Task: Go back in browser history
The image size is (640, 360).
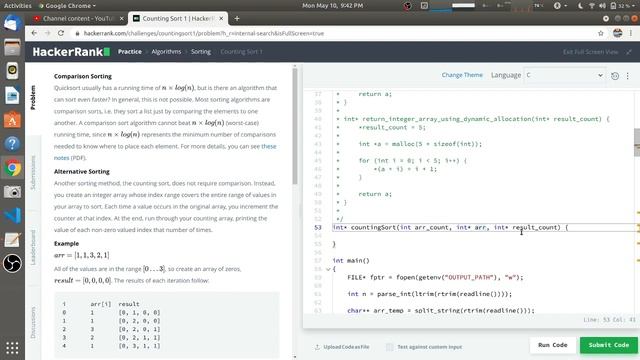Action: point(34,33)
